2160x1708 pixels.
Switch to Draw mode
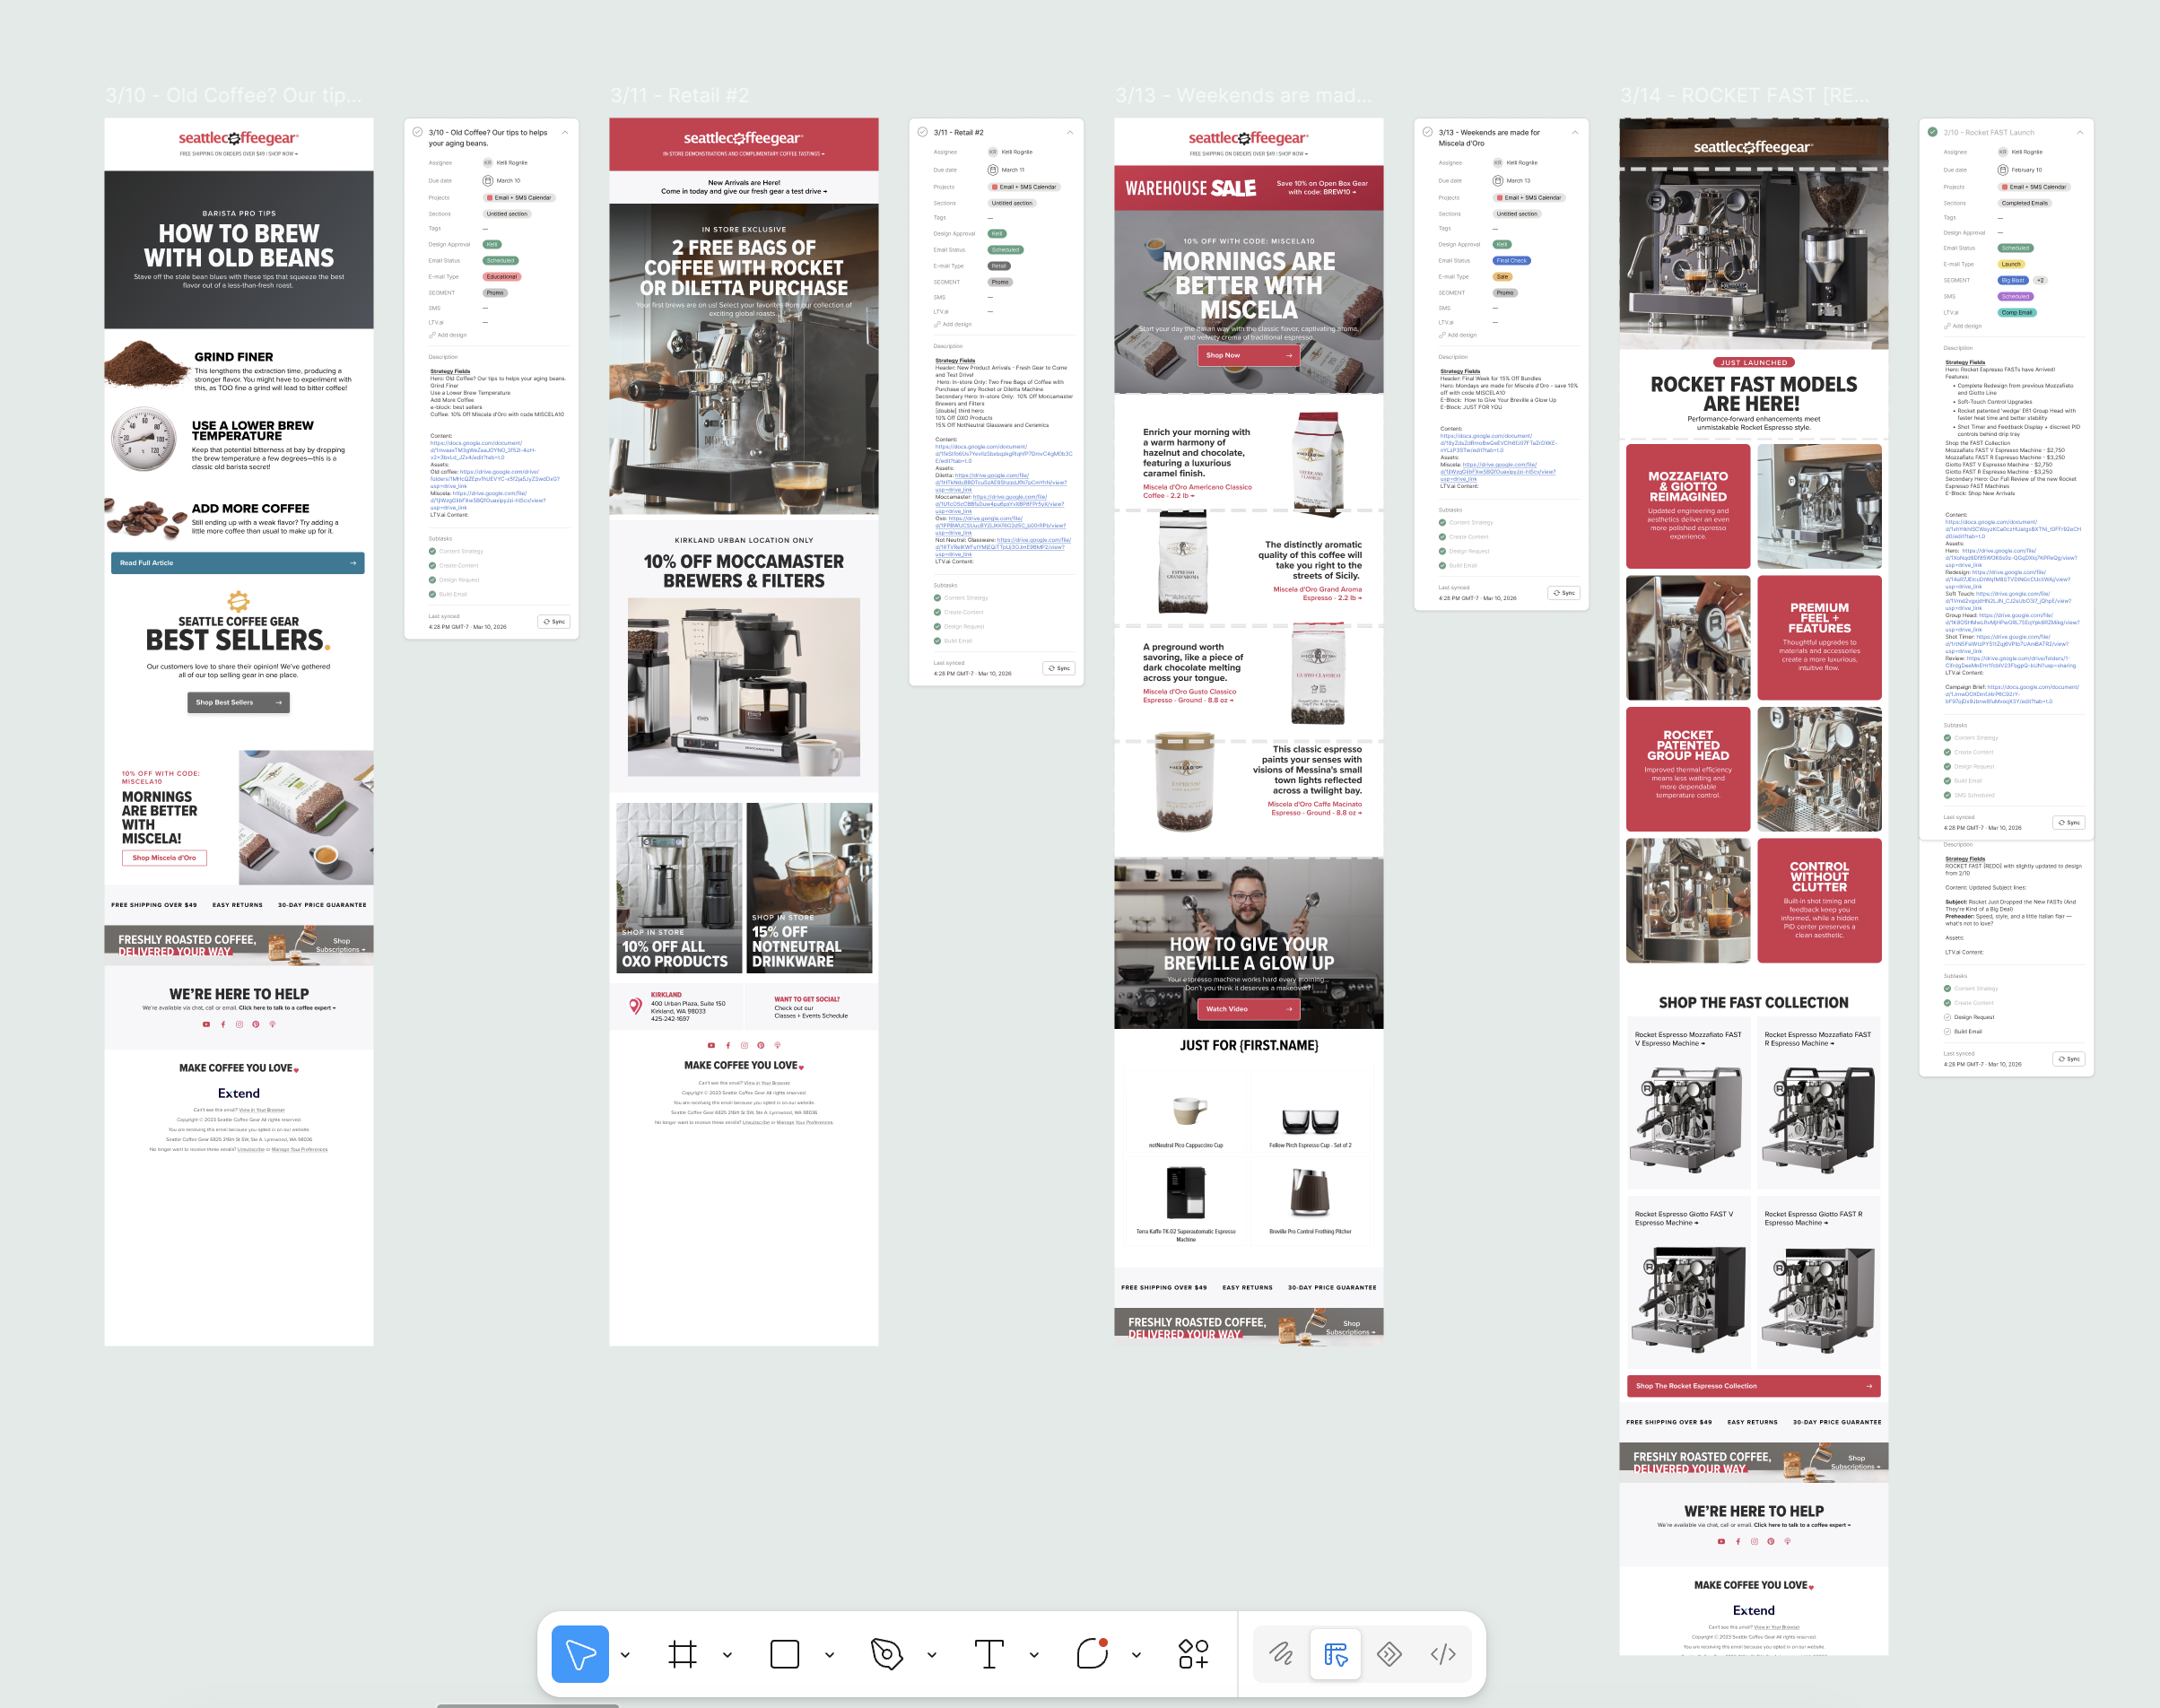click(1281, 1654)
